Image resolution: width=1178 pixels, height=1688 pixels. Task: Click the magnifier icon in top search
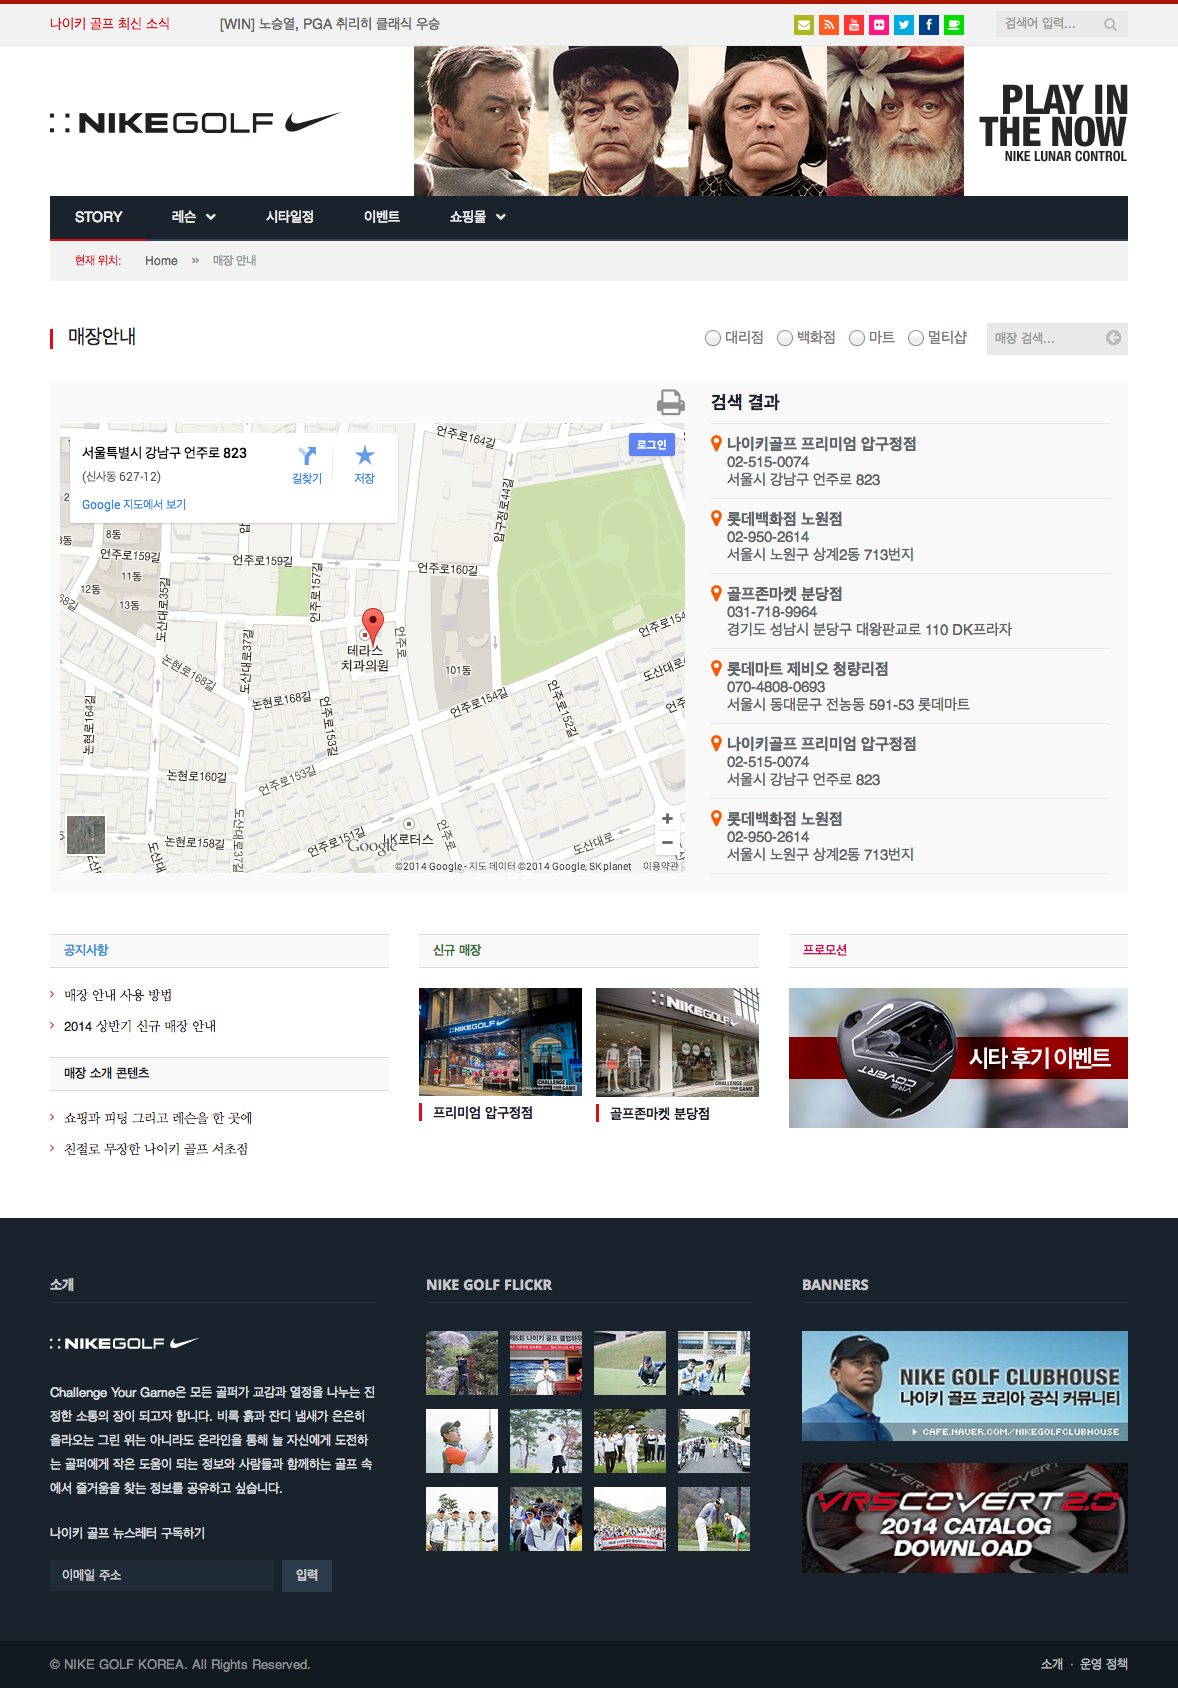(1110, 25)
